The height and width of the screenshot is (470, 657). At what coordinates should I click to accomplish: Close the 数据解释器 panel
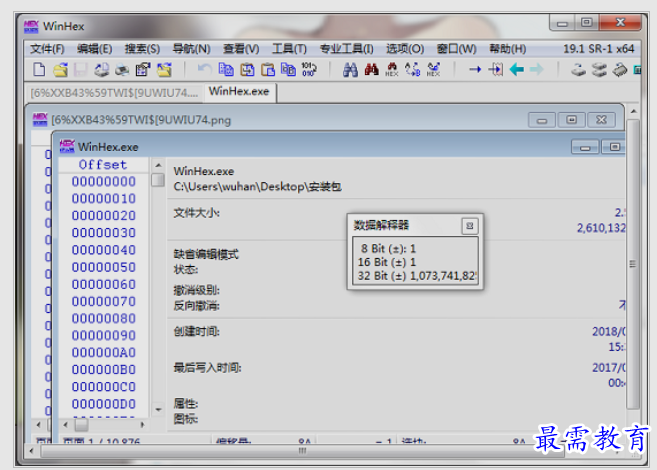pos(470,226)
